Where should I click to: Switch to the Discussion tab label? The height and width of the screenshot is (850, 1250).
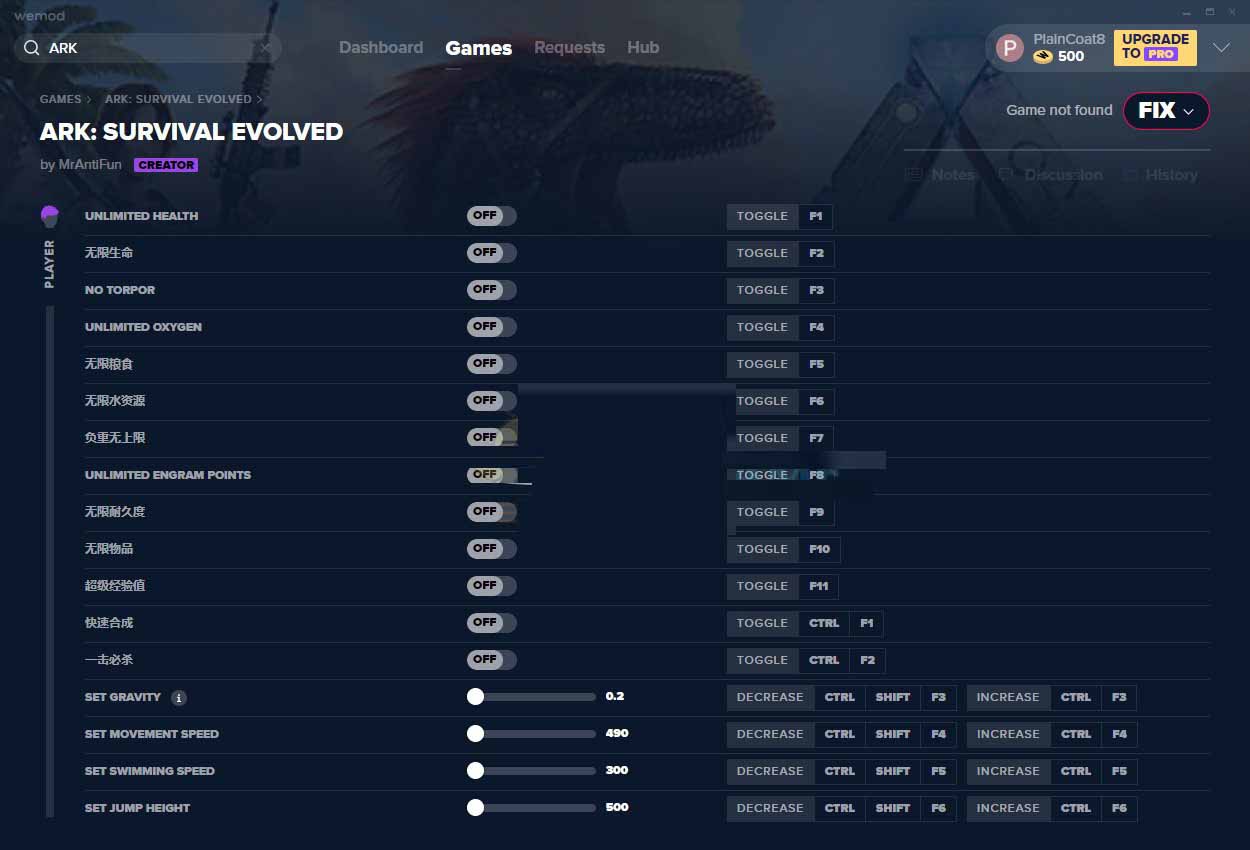click(x=1063, y=174)
